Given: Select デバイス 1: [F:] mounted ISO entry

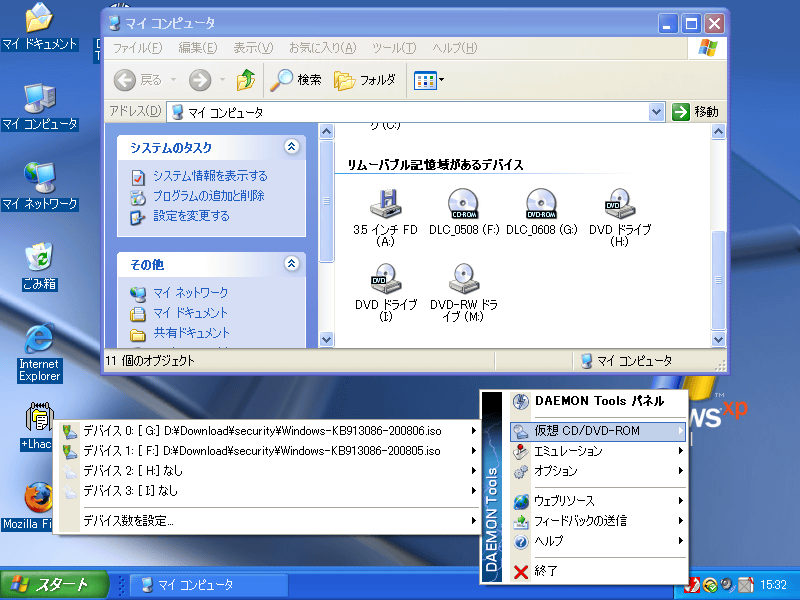Looking at the screenshot, I should click(268, 451).
